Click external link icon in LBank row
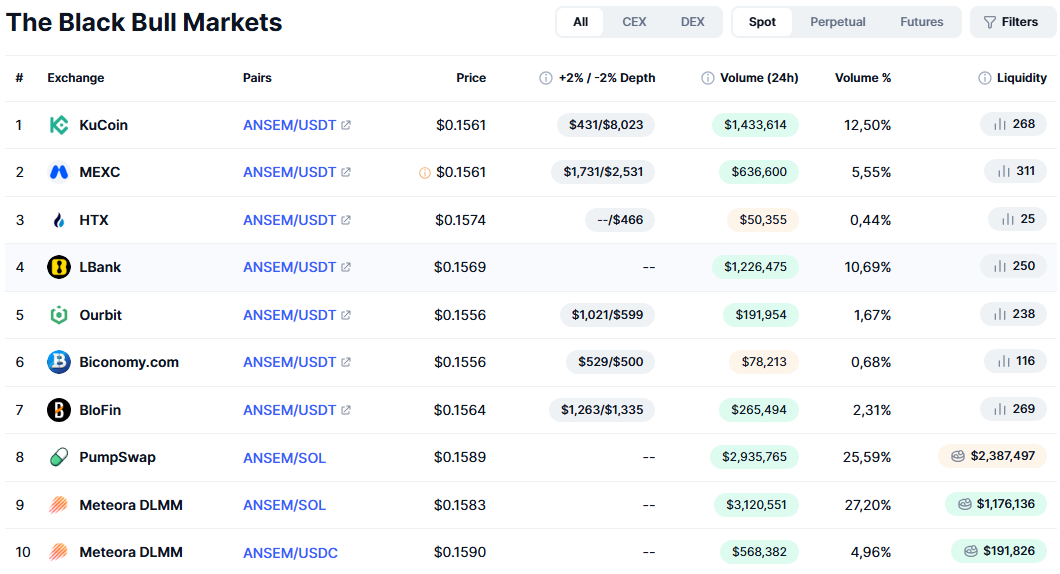Image resolution: width=1060 pixels, height=574 pixels. coord(345,267)
